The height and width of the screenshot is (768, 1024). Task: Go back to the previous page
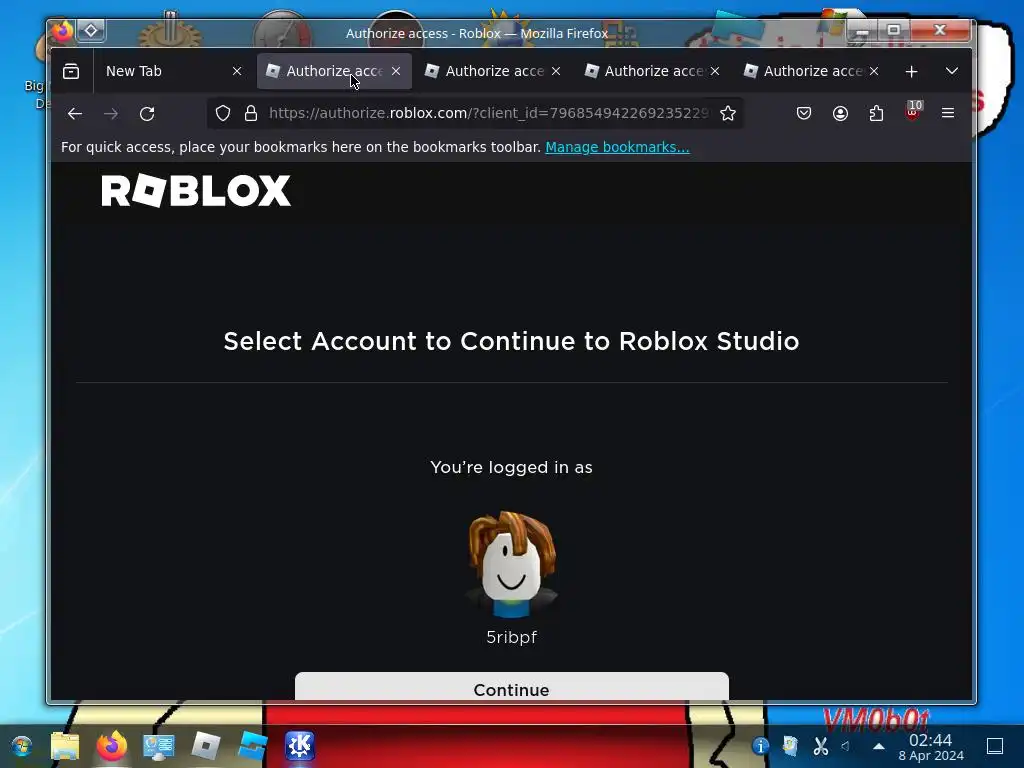tap(75, 114)
